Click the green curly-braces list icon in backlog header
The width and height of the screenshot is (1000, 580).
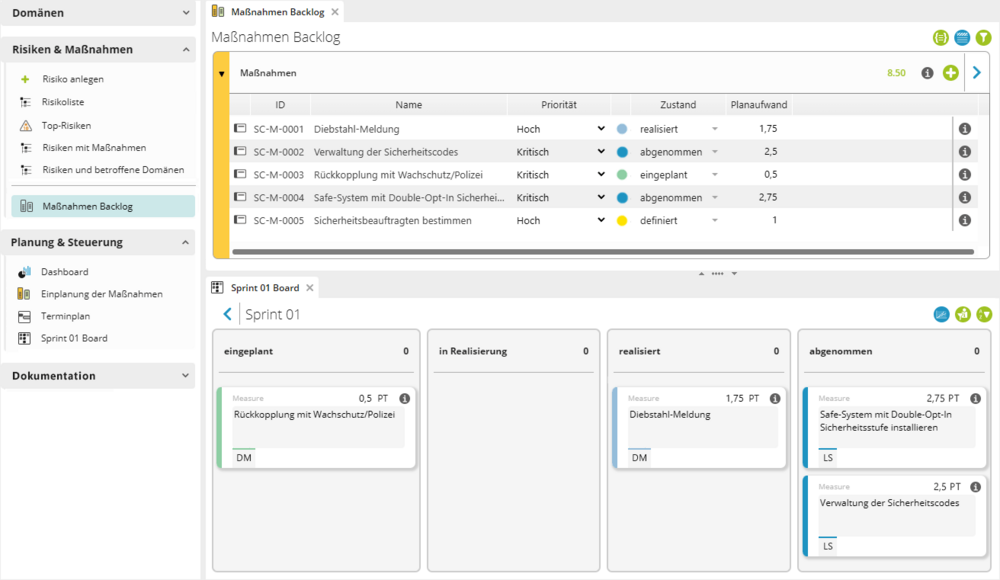tap(940, 38)
